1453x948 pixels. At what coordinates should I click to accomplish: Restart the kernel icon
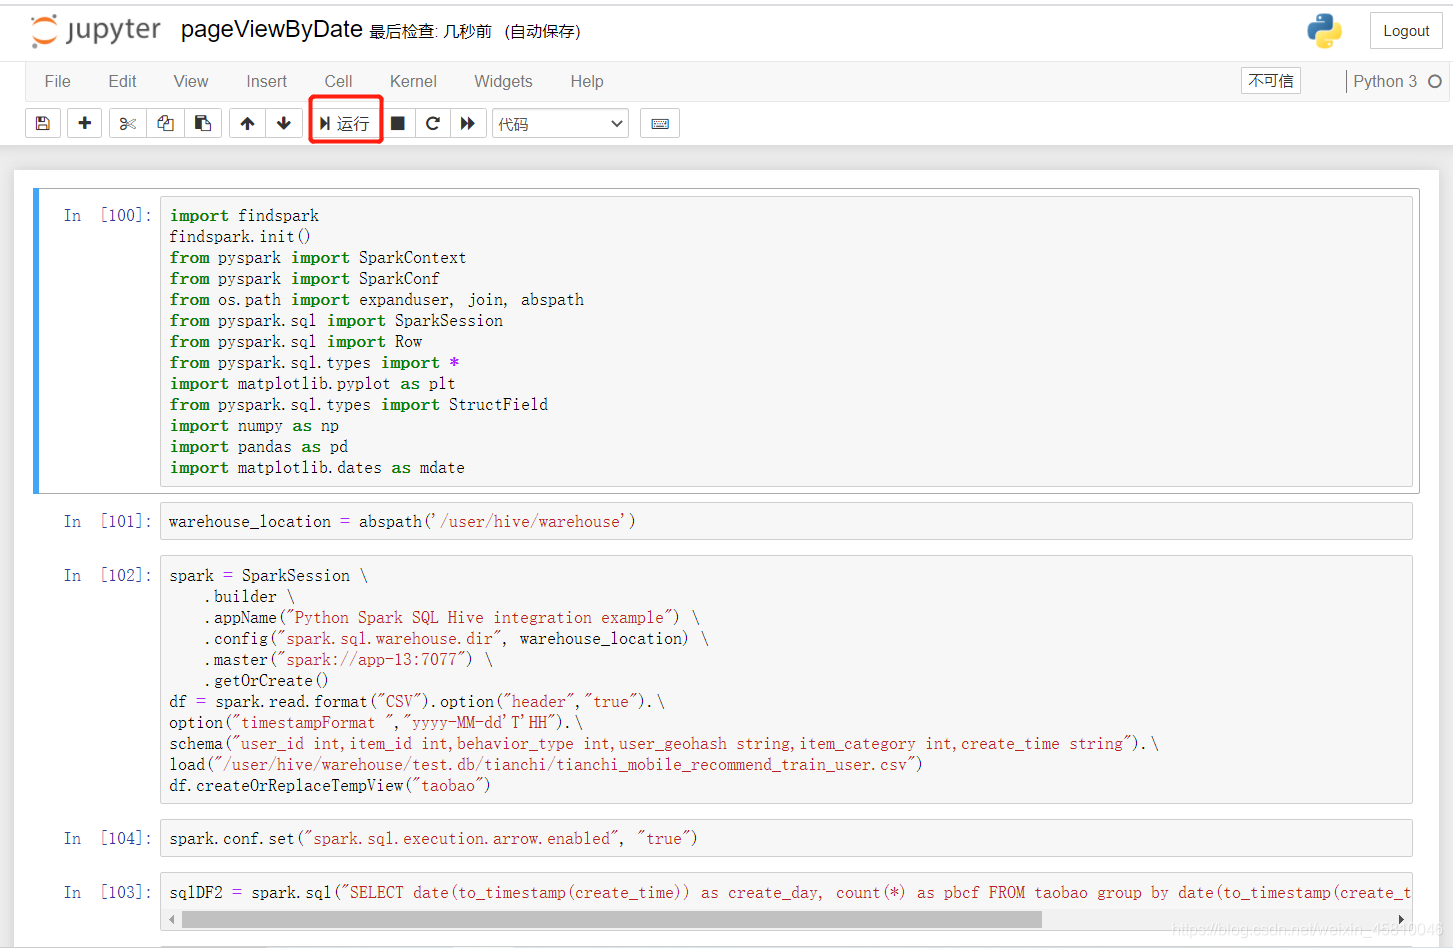(x=433, y=123)
